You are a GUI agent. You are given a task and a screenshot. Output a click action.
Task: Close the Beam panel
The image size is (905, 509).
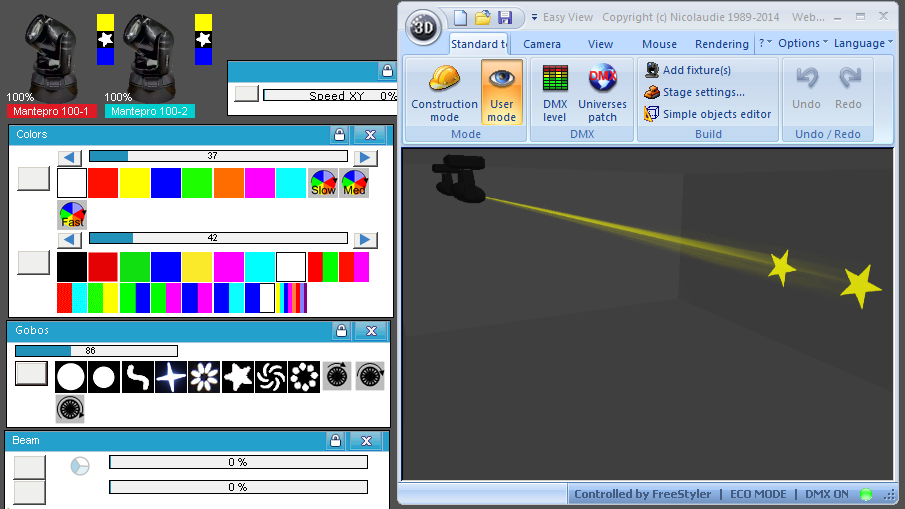pos(366,441)
